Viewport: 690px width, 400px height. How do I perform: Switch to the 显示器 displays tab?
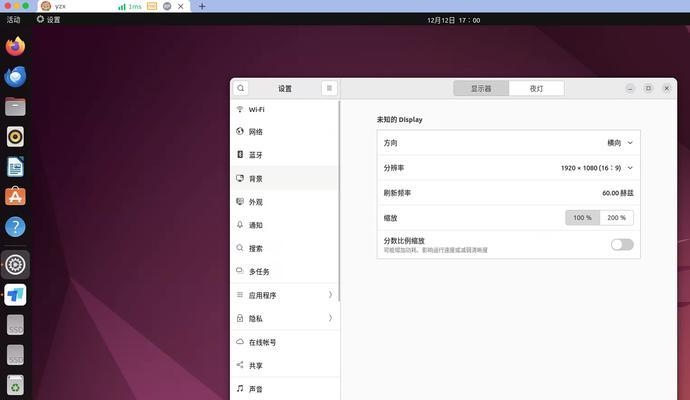coord(481,88)
